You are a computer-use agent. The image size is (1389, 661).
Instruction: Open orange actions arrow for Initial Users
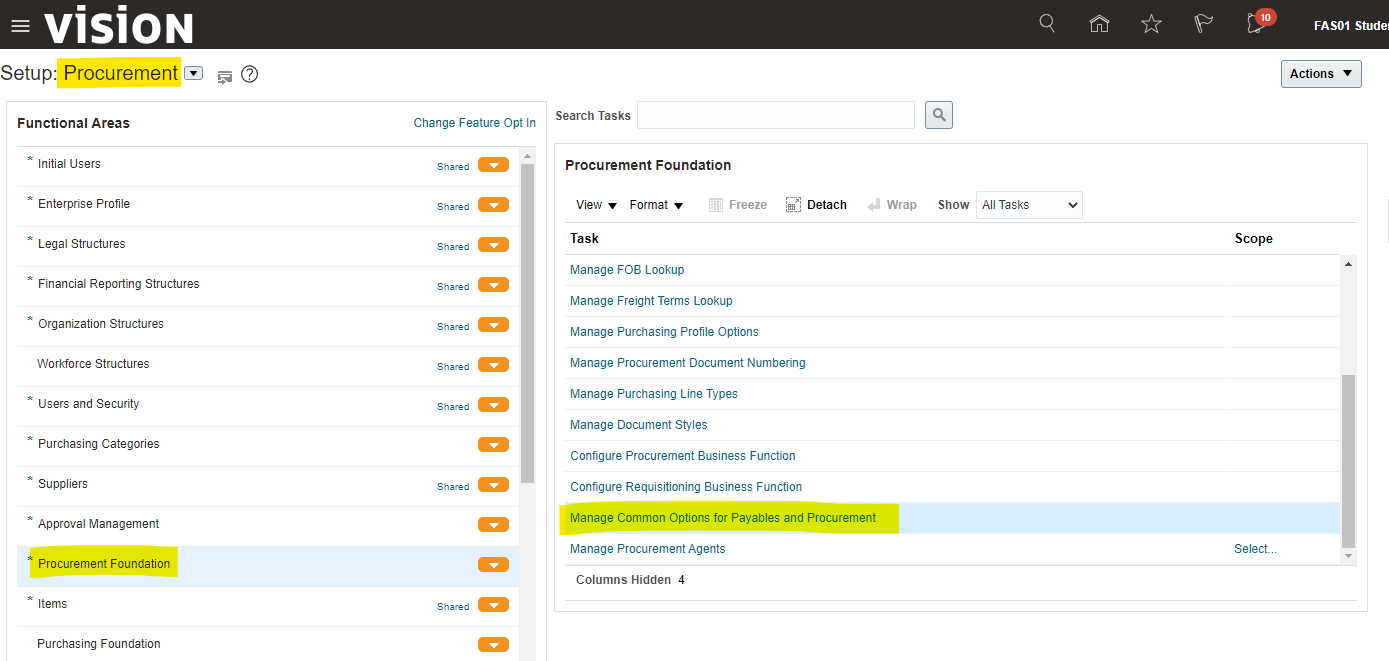(x=493, y=165)
